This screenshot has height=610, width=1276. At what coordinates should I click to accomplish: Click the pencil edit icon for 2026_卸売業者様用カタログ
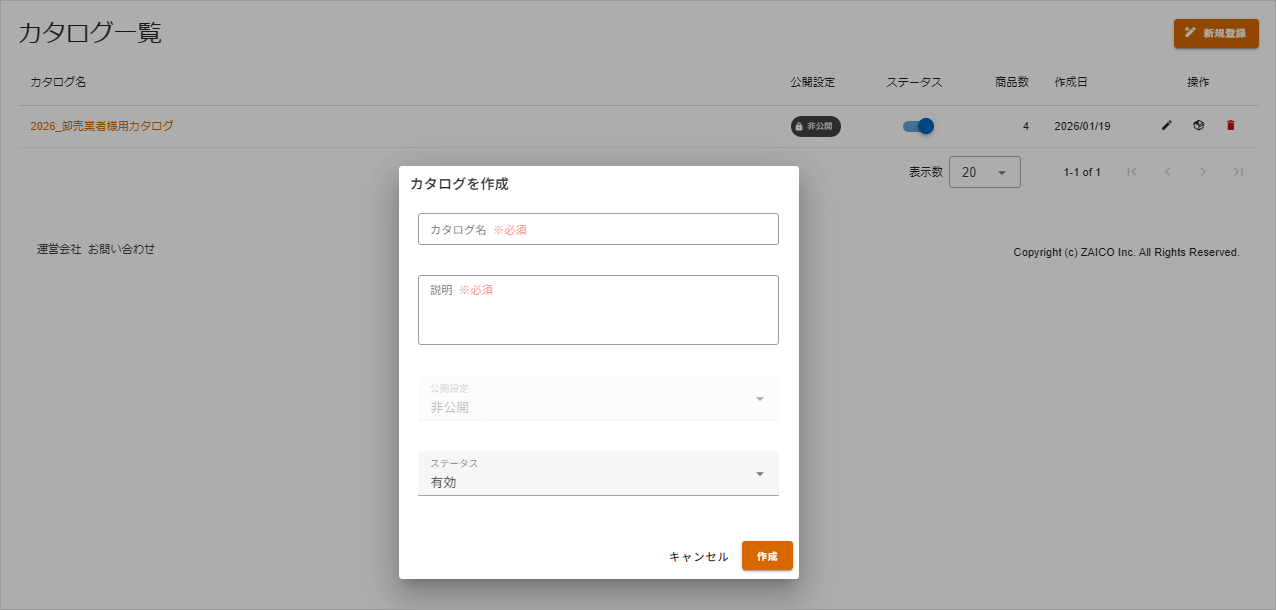point(1166,126)
